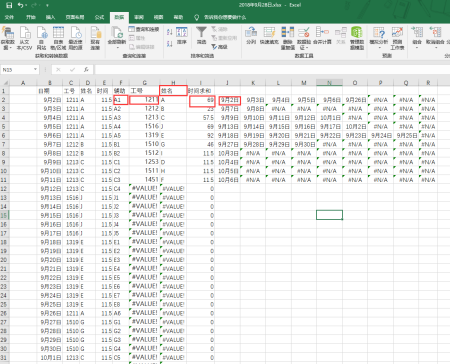Import data with 自网站 icon

[x=42, y=38]
